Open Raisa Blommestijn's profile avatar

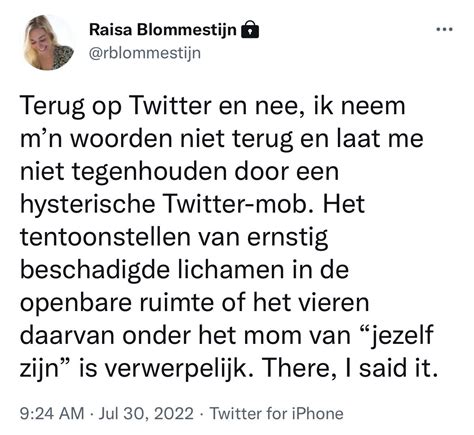point(48,42)
